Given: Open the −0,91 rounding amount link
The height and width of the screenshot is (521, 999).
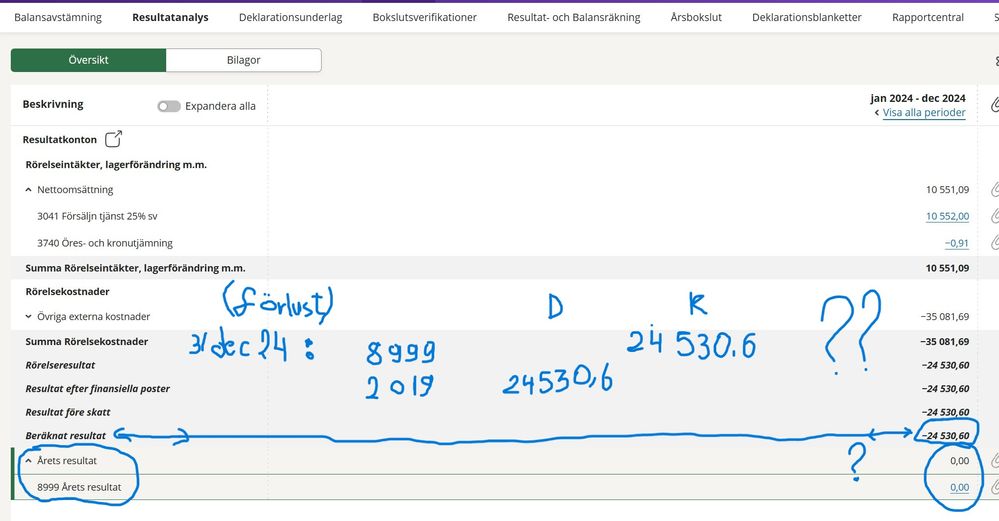Looking at the screenshot, I should [x=956, y=243].
